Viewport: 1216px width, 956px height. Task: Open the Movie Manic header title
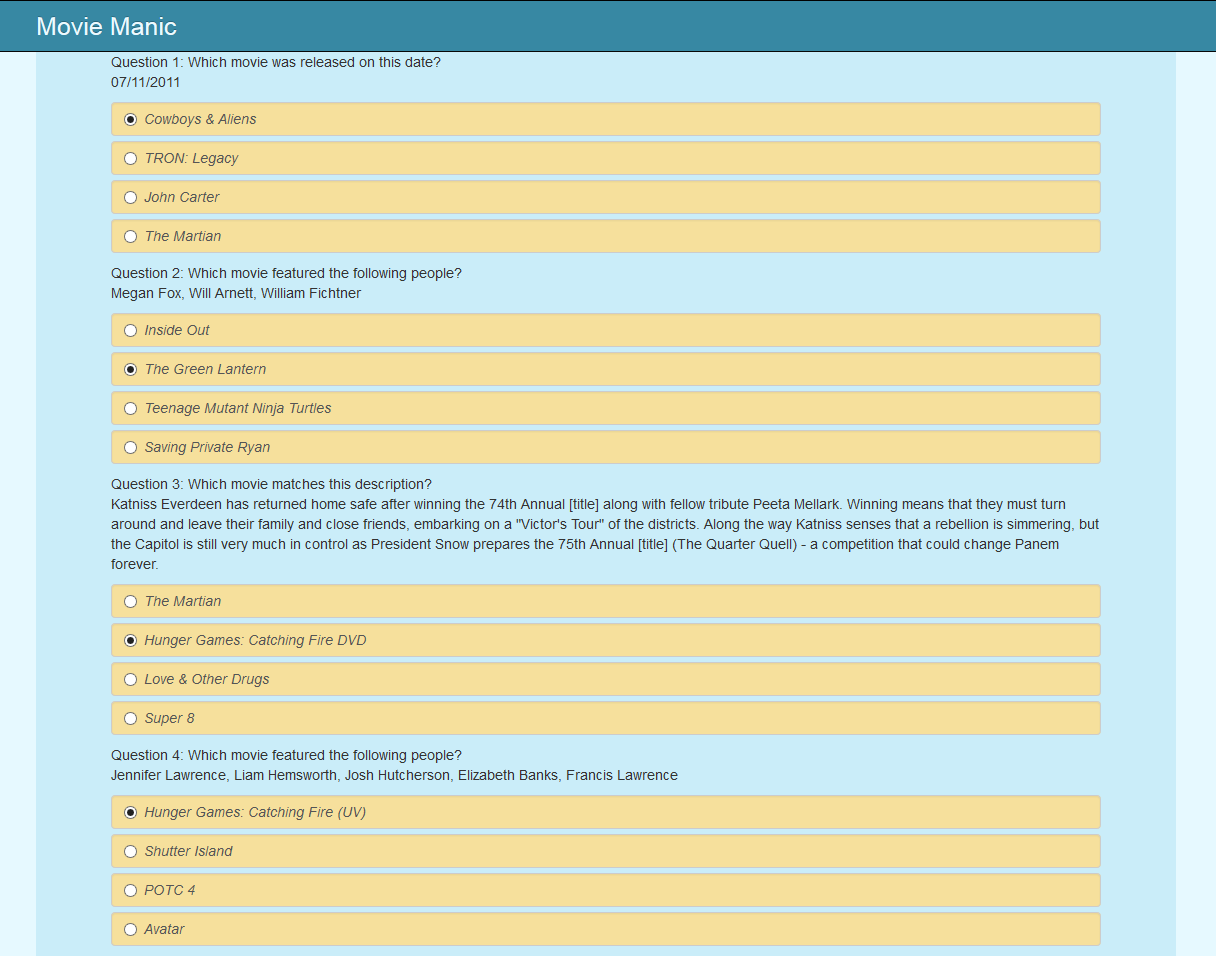pos(106,27)
